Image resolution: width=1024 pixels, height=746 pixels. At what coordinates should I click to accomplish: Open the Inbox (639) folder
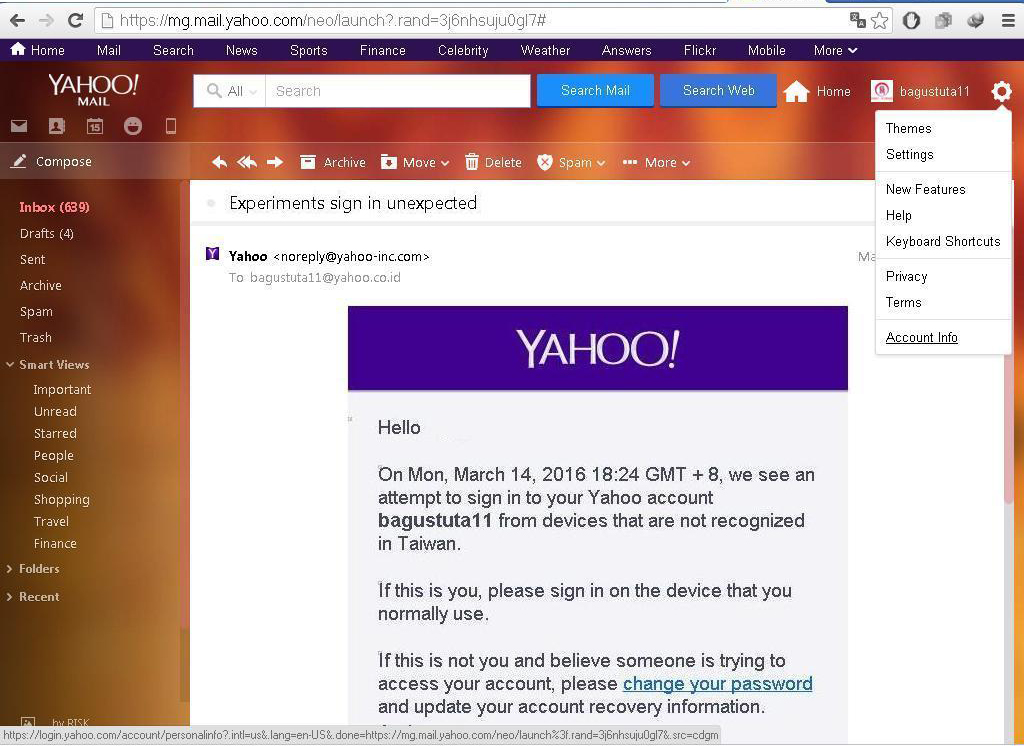(x=54, y=207)
